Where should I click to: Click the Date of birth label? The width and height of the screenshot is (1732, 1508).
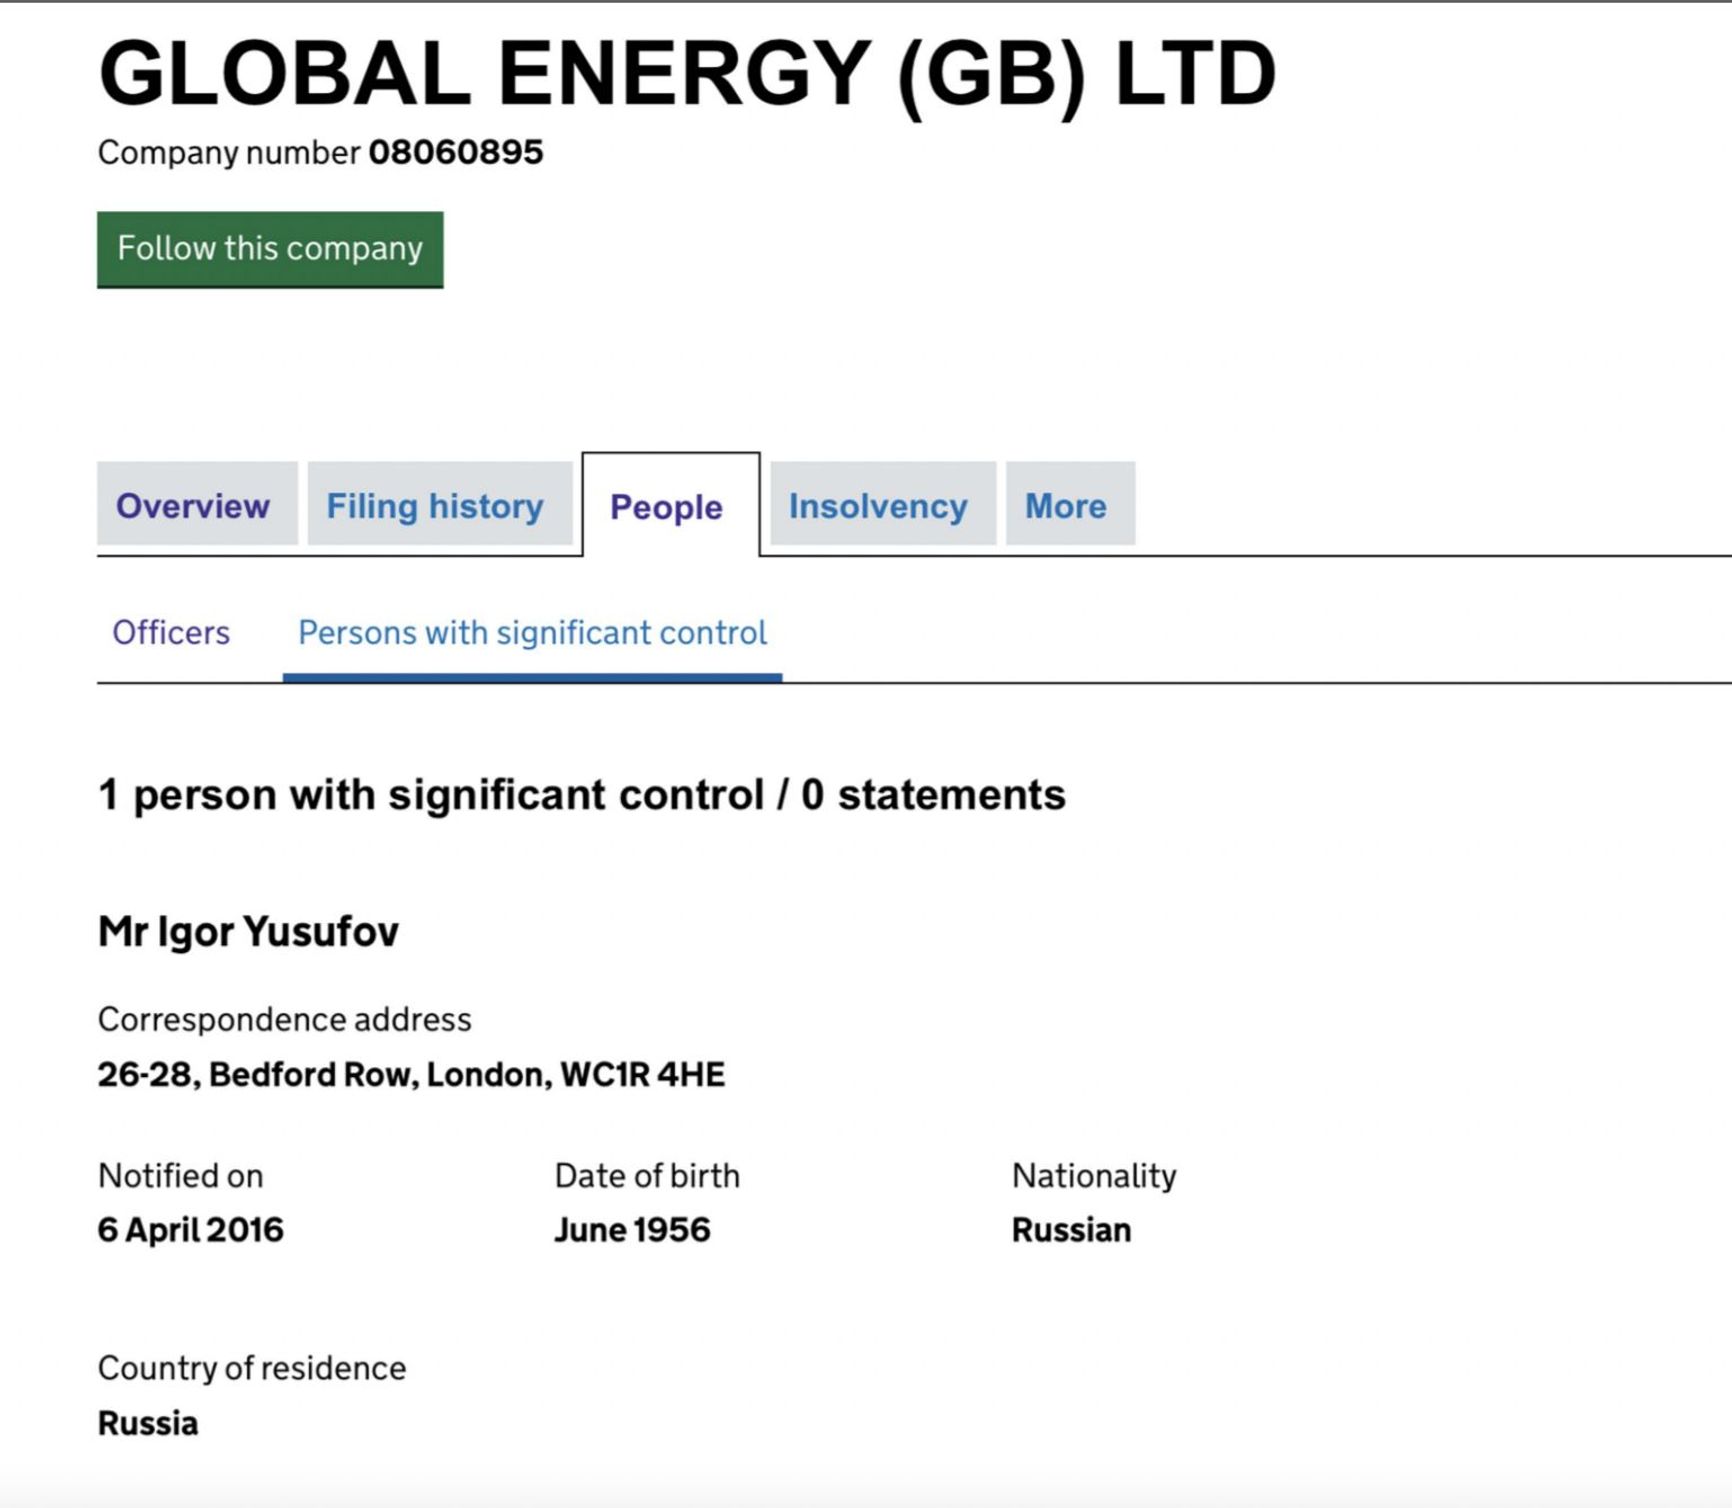[646, 1175]
